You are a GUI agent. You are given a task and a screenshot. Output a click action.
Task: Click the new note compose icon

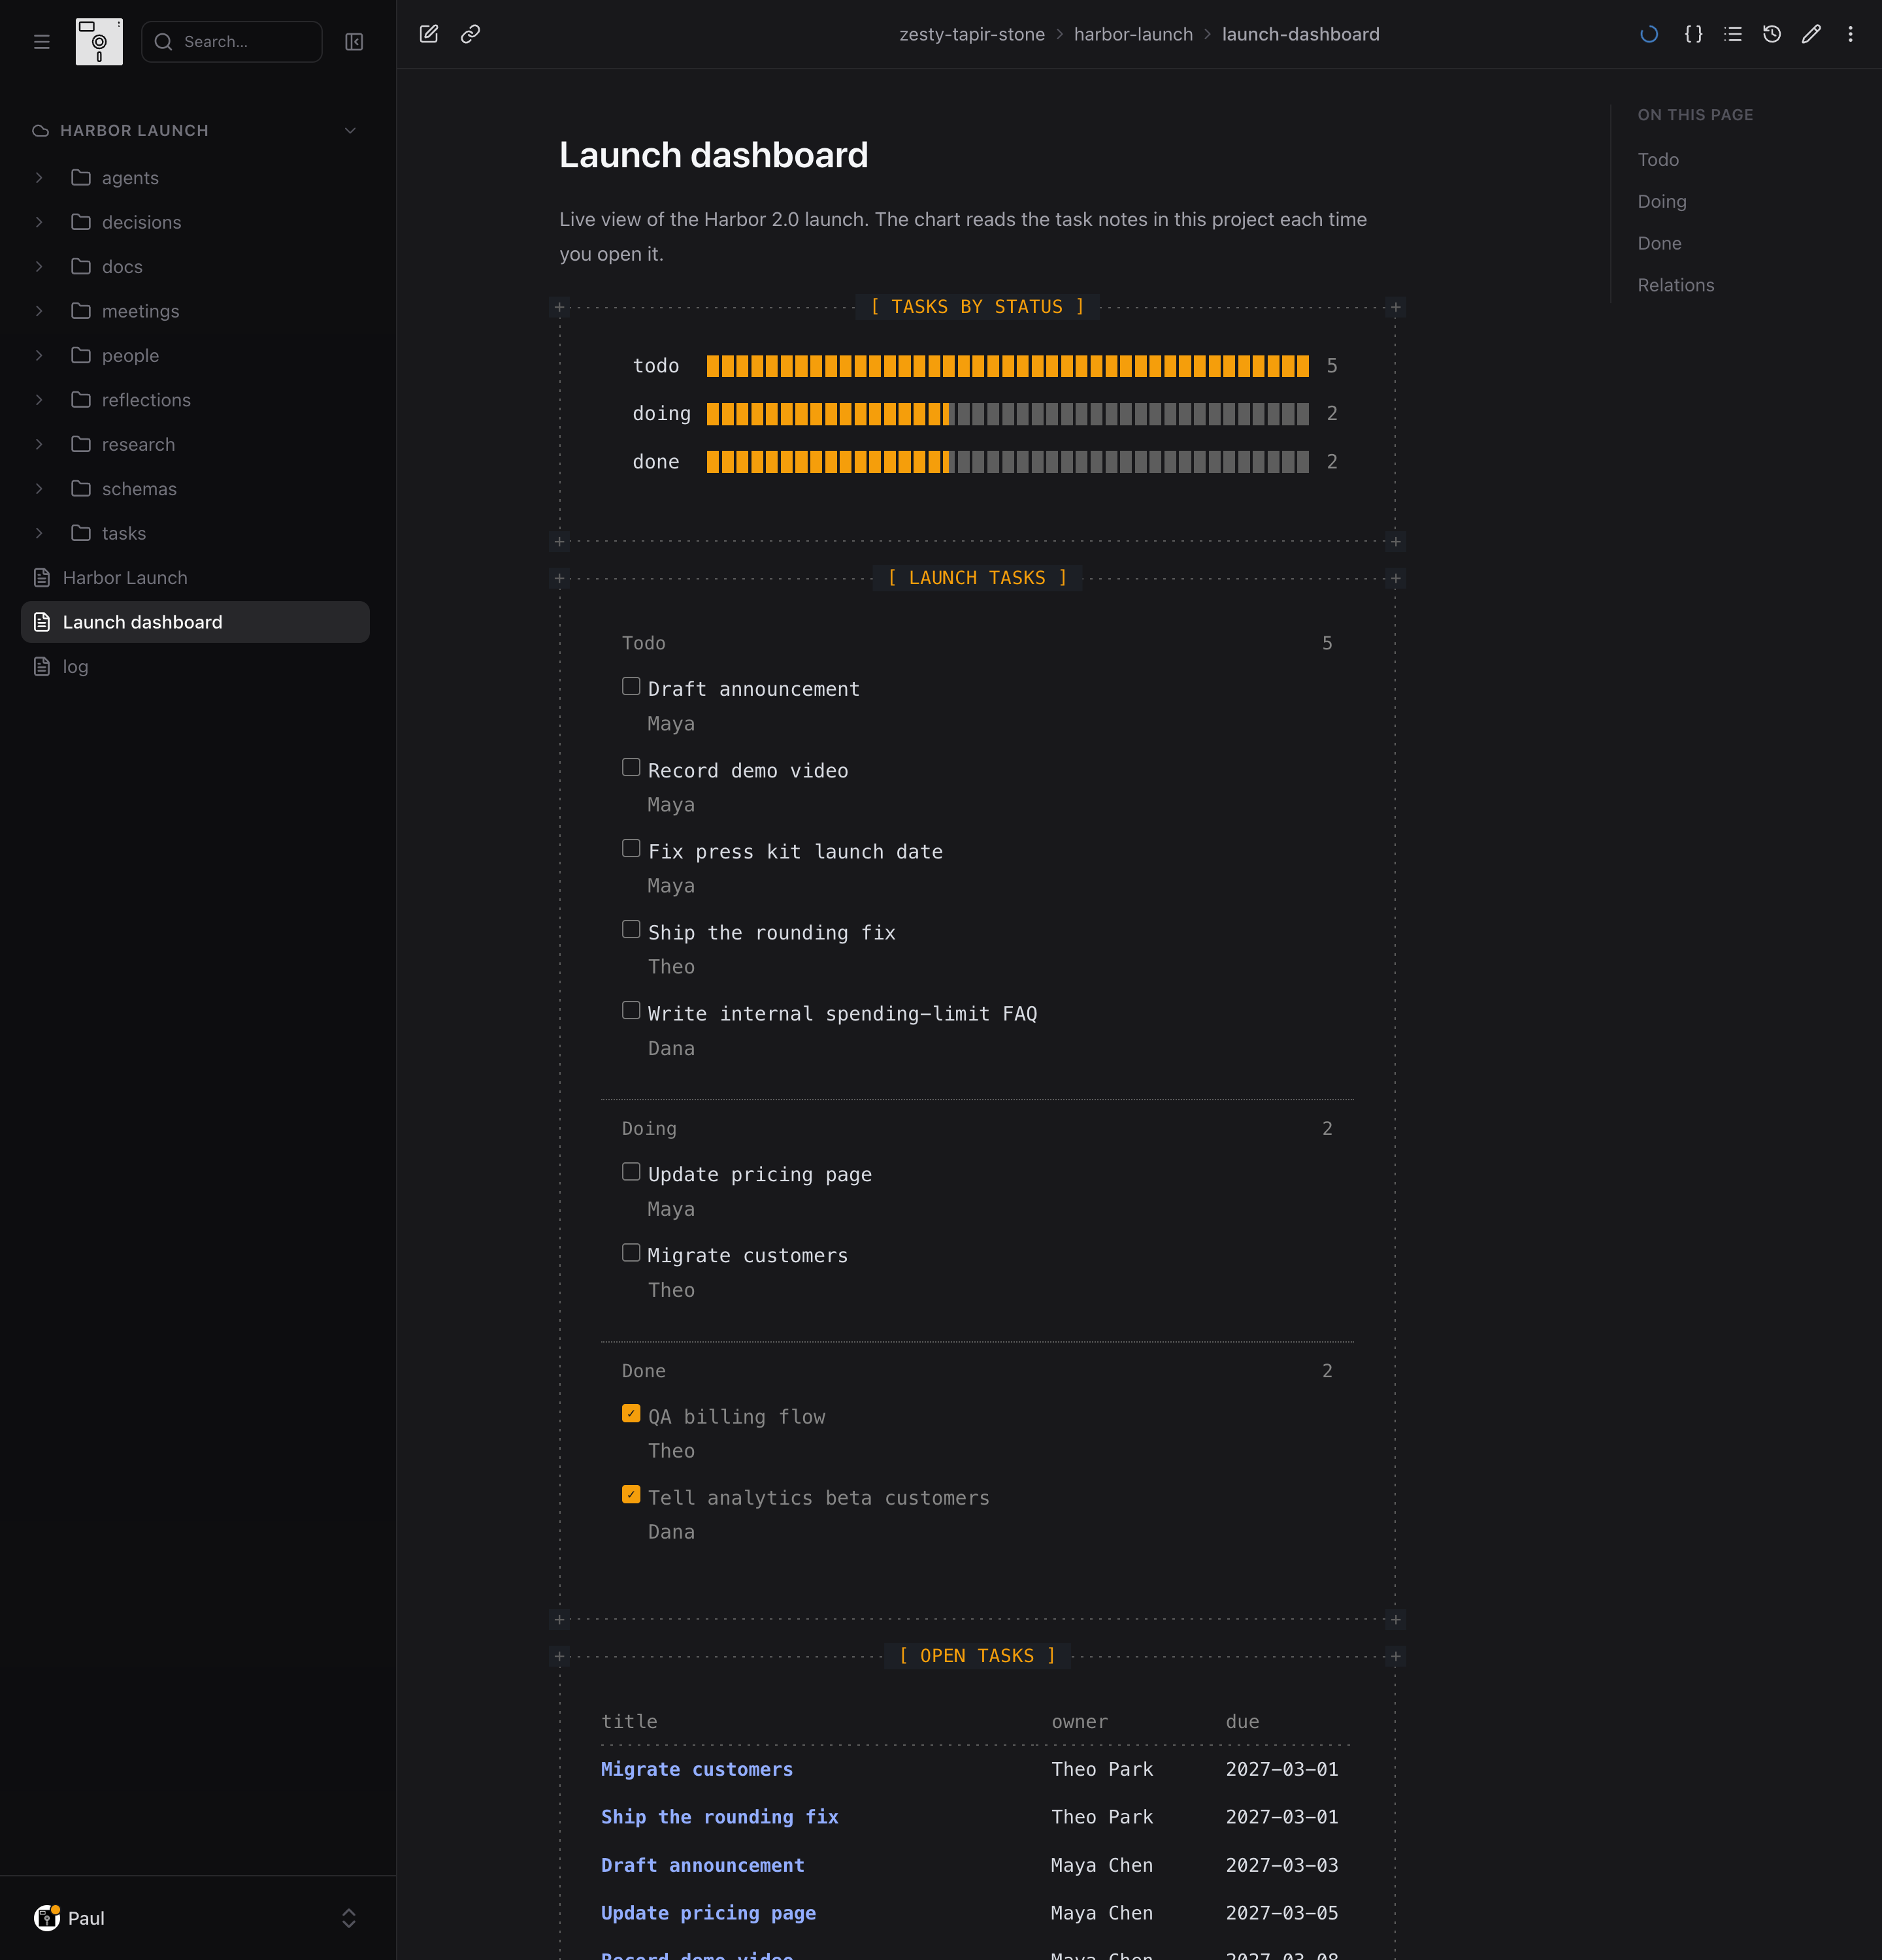point(429,34)
